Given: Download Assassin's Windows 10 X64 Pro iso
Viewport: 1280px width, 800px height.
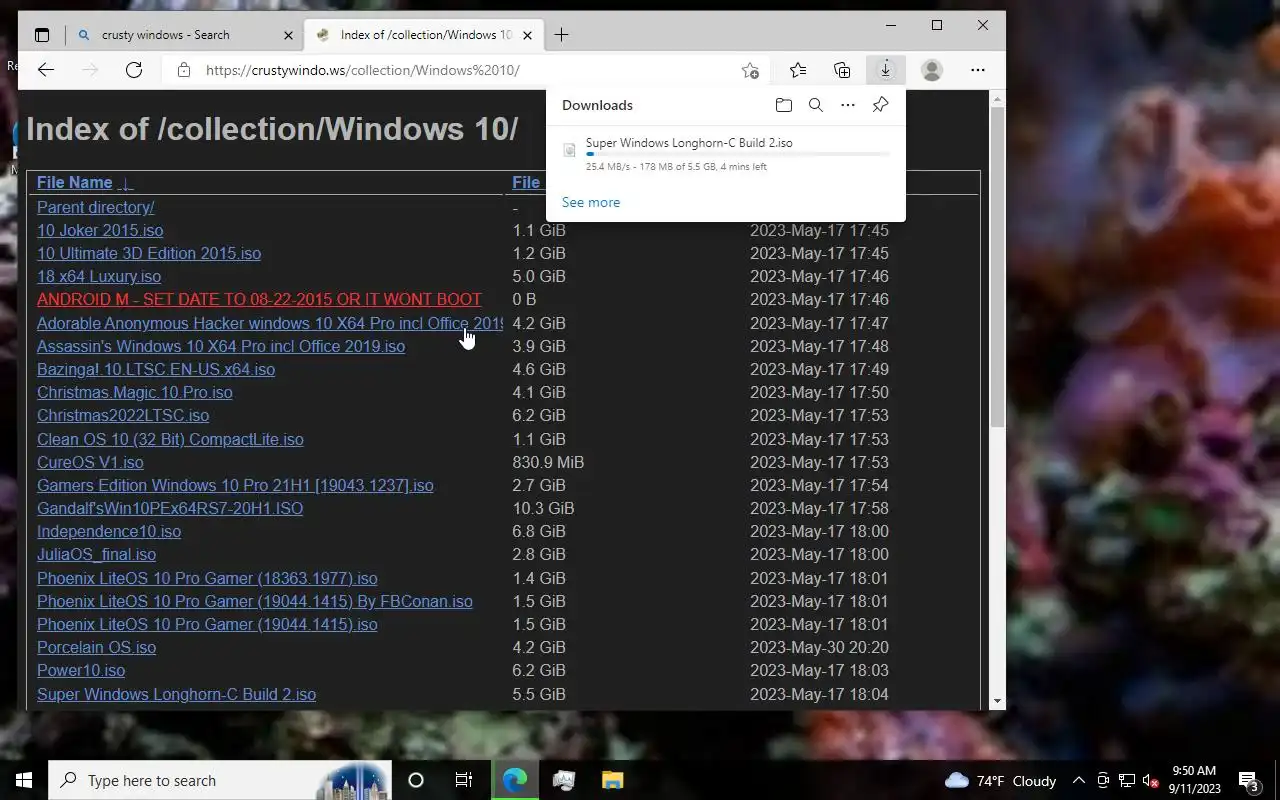Looking at the screenshot, I should click(x=221, y=346).
